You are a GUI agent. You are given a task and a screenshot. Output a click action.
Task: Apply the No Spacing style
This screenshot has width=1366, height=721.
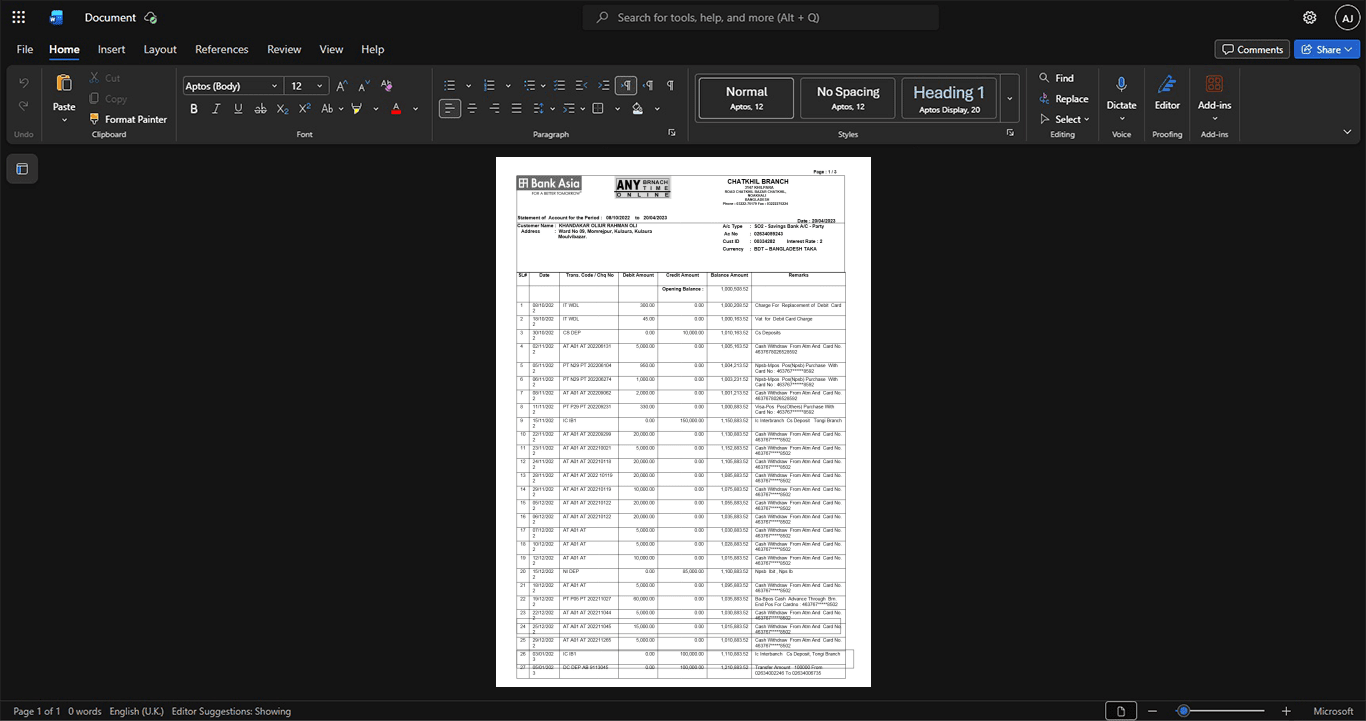848,98
